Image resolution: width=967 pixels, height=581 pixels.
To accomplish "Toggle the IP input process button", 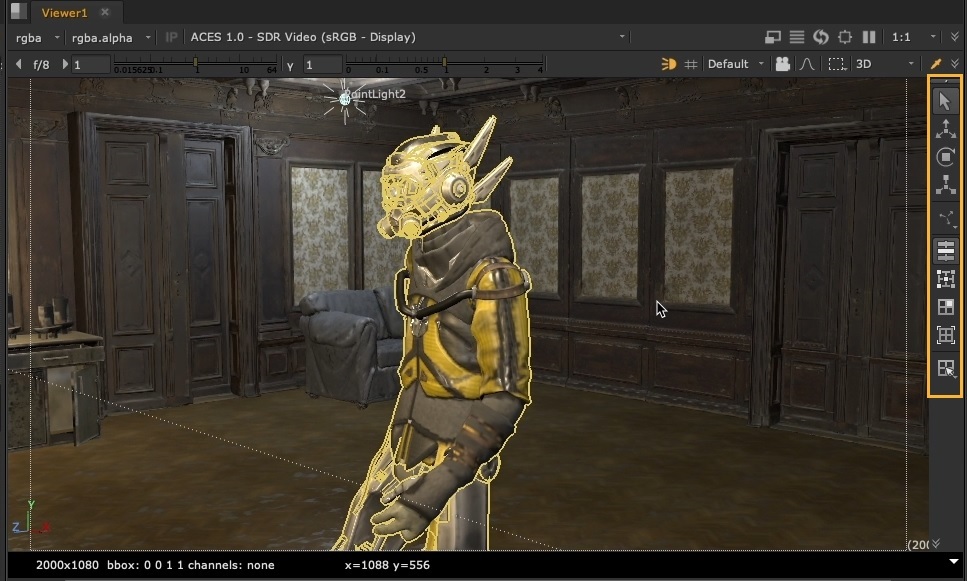I will [171, 37].
